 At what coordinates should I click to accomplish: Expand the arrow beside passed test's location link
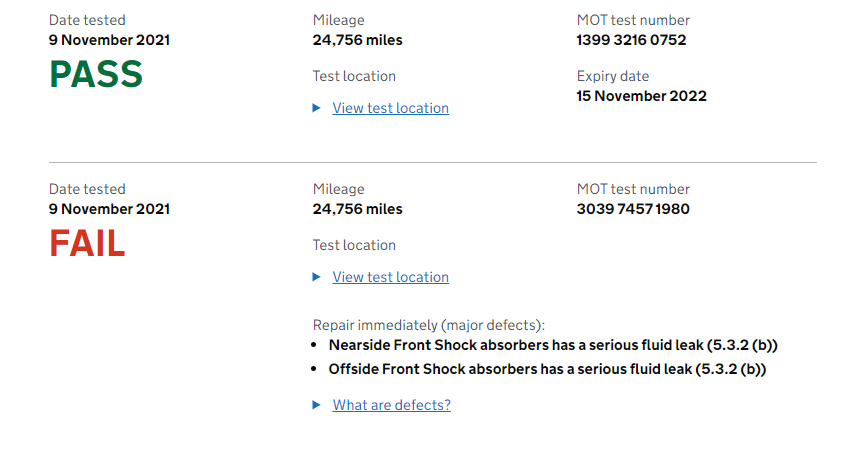pyautogui.click(x=316, y=108)
